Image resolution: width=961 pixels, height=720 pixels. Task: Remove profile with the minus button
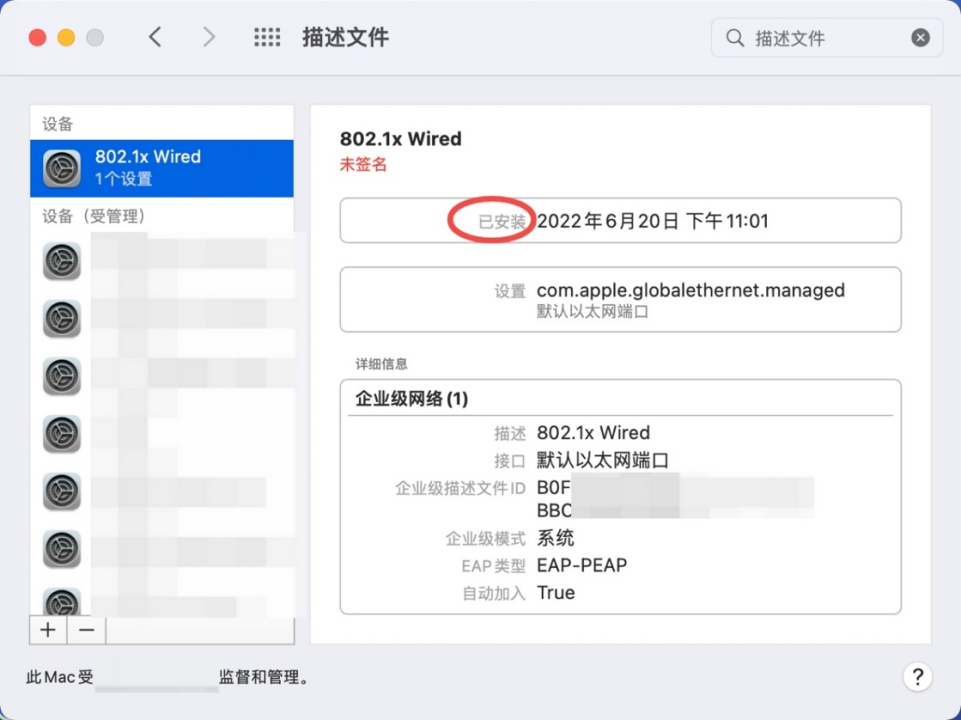tap(87, 630)
